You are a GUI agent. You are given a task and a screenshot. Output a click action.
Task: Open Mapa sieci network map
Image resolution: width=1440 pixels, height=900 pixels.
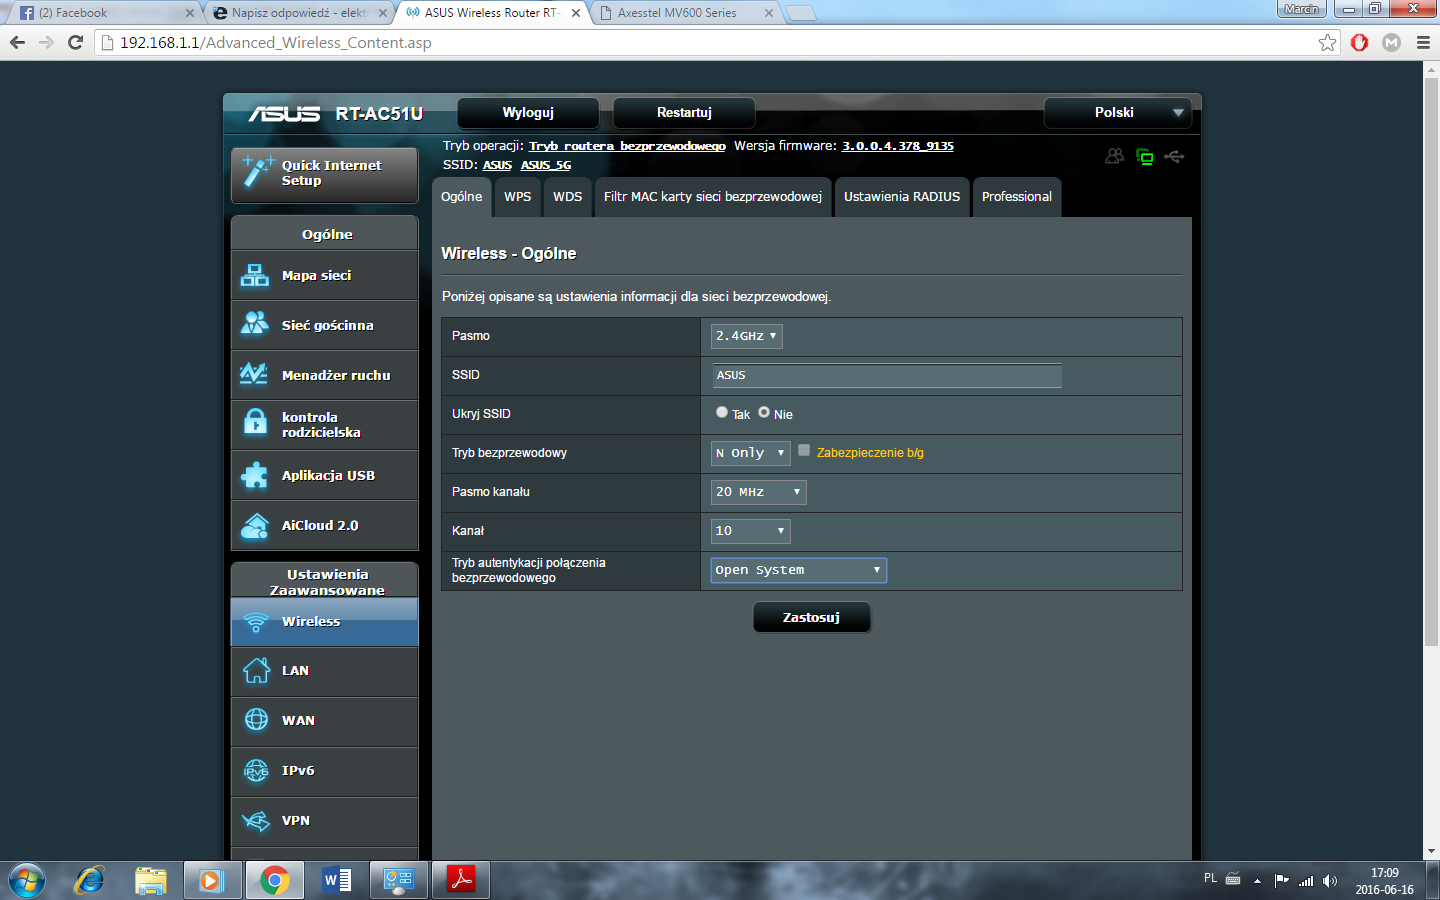pos(325,275)
